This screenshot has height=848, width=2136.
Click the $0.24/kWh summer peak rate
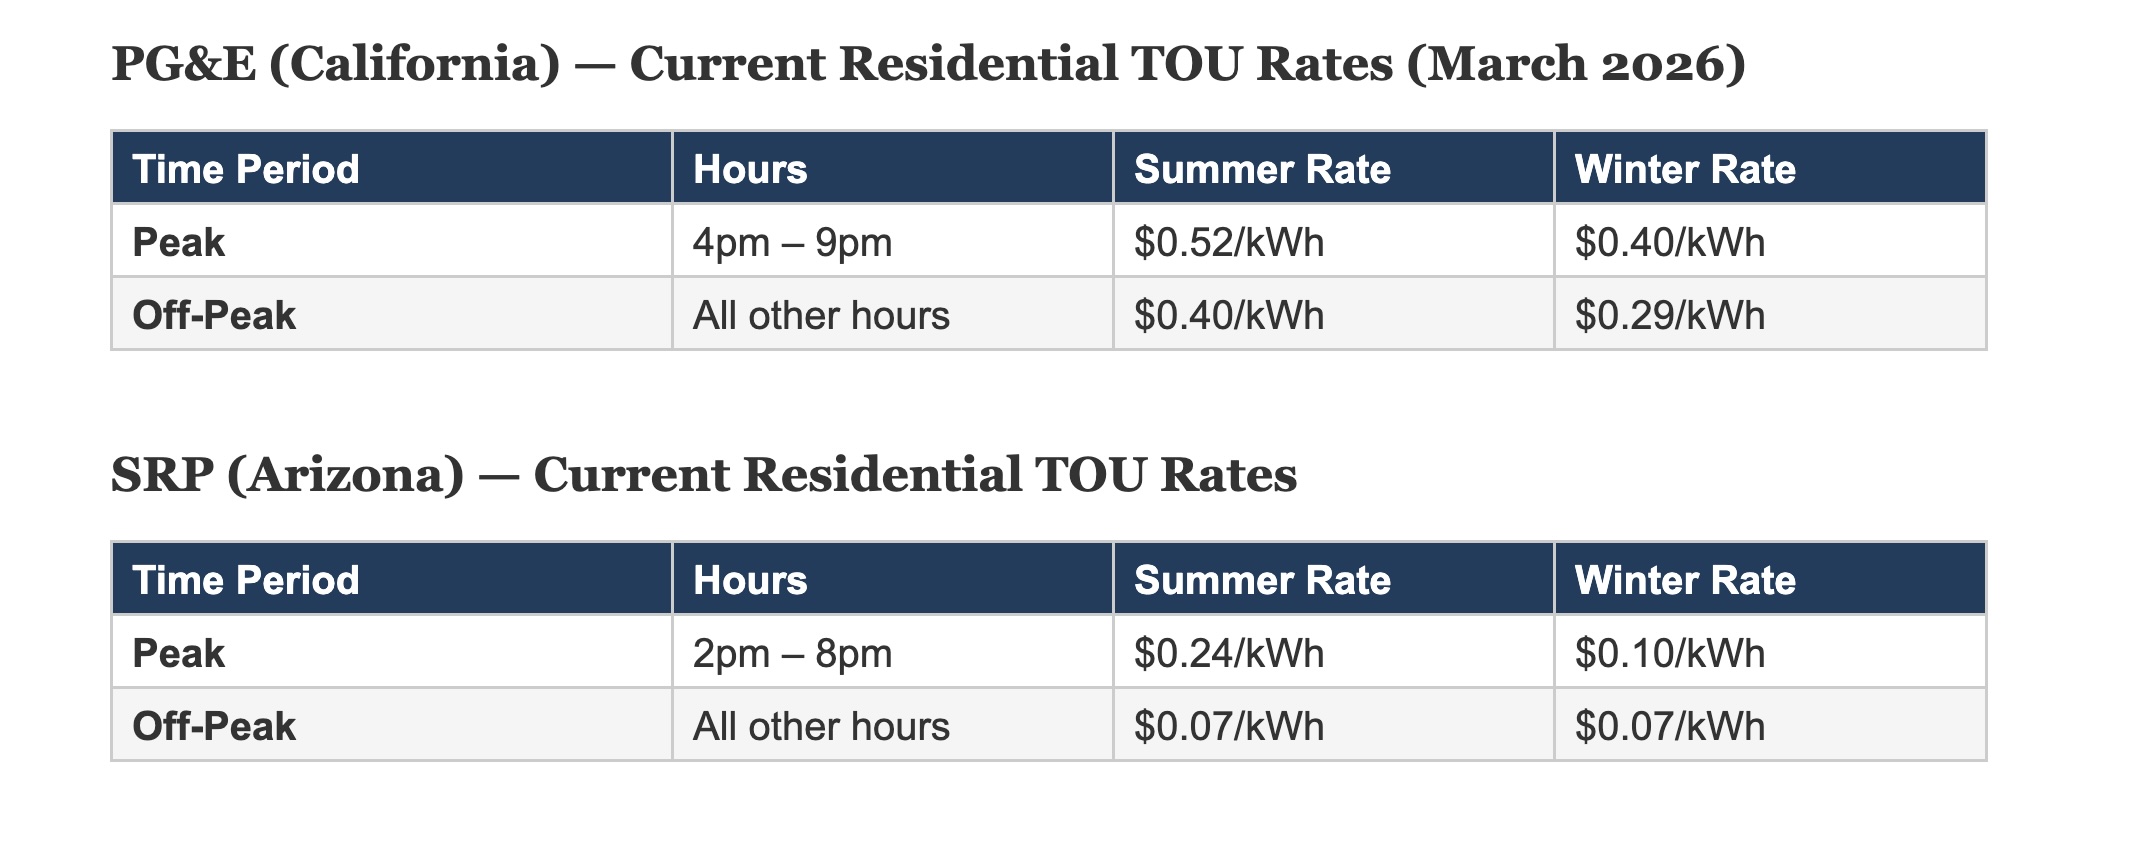pyautogui.click(x=1229, y=654)
